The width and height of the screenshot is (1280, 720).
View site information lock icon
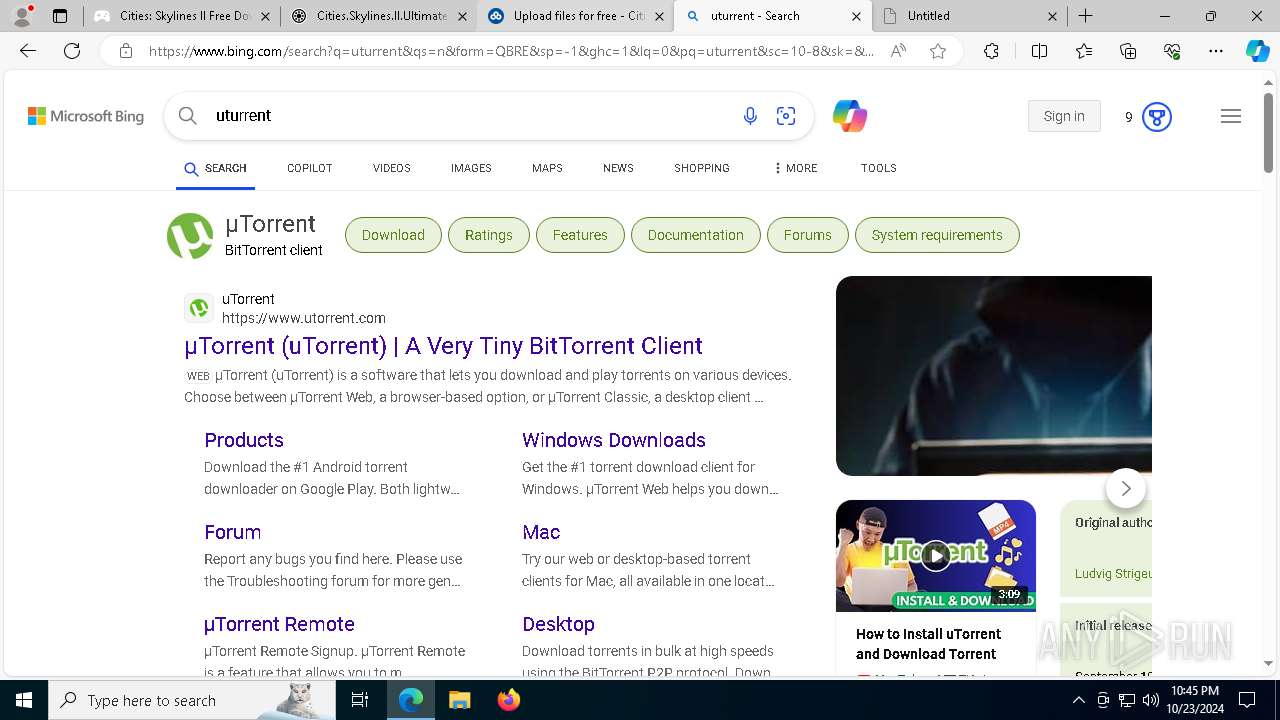click(126, 51)
